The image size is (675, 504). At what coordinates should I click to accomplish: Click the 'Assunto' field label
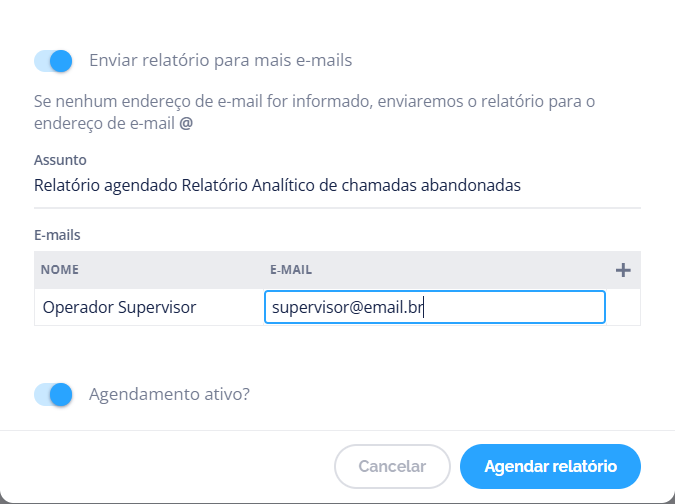tap(60, 160)
